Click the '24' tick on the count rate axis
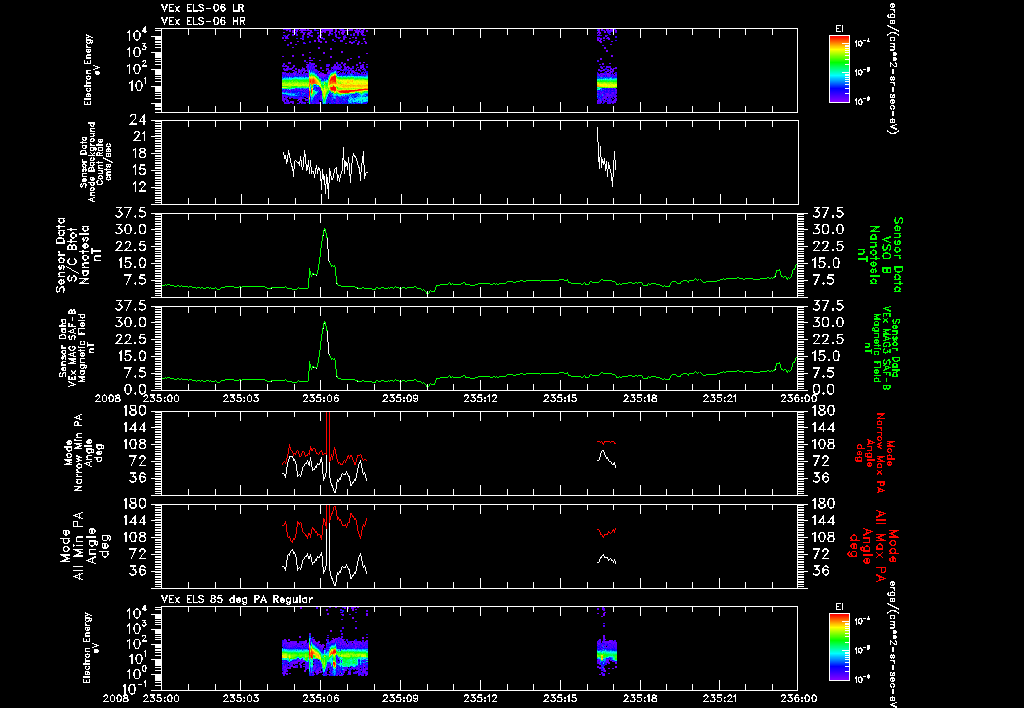The image size is (1024, 708). pyautogui.click(x=140, y=120)
